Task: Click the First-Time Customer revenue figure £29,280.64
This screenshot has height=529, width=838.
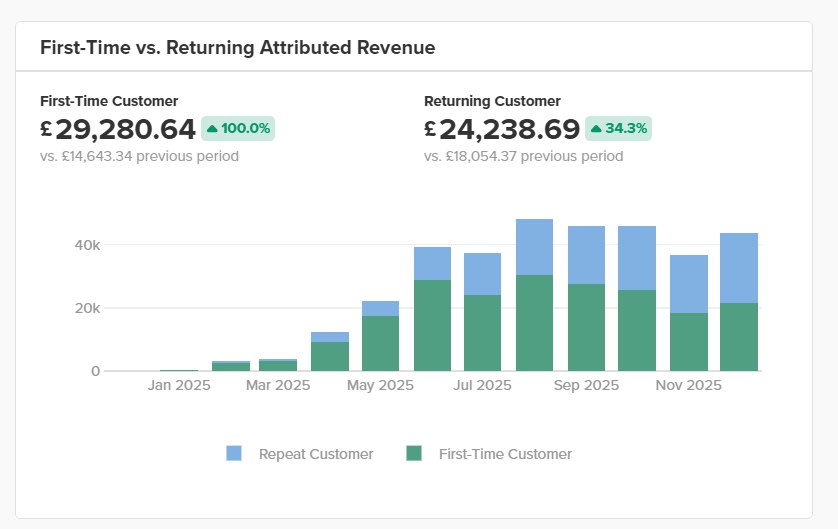Action: click(118, 129)
